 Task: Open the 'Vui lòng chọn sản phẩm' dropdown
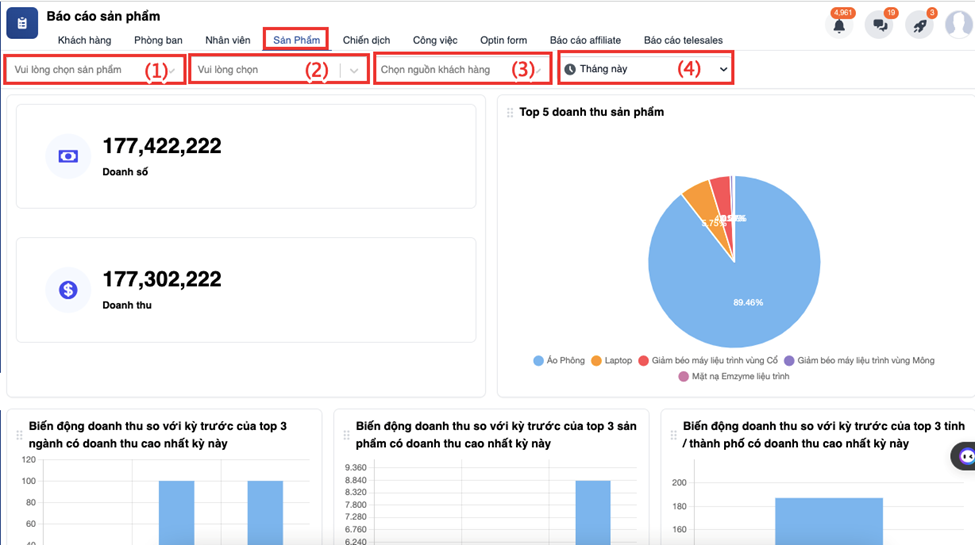point(95,70)
